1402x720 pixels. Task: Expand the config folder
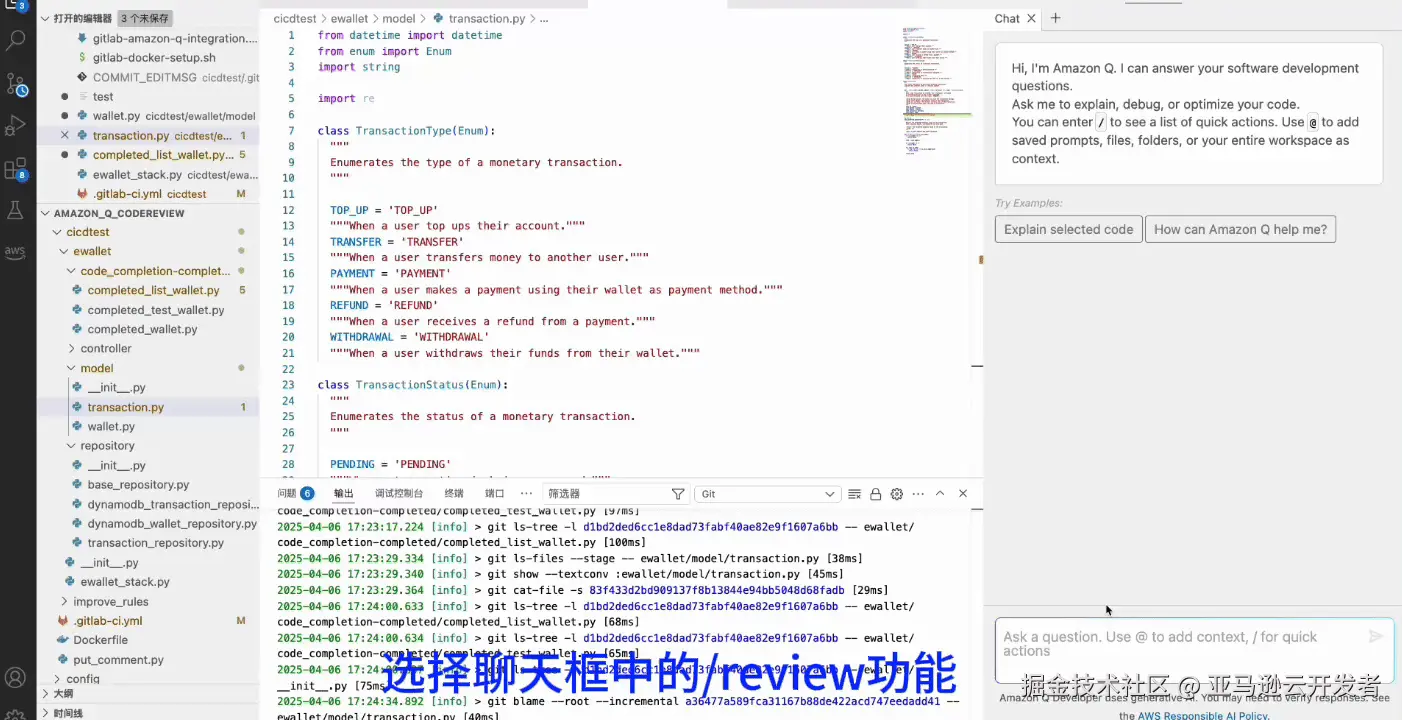(58, 679)
